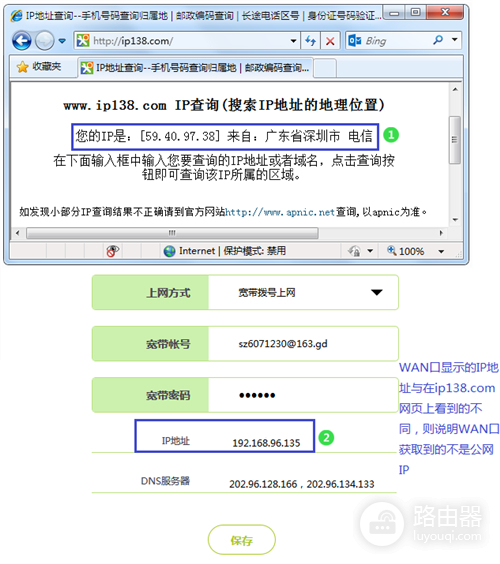Screen dimensions: 500x564
Task: Open the Favorites star (收藏夹)
Action: pos(38,67)
